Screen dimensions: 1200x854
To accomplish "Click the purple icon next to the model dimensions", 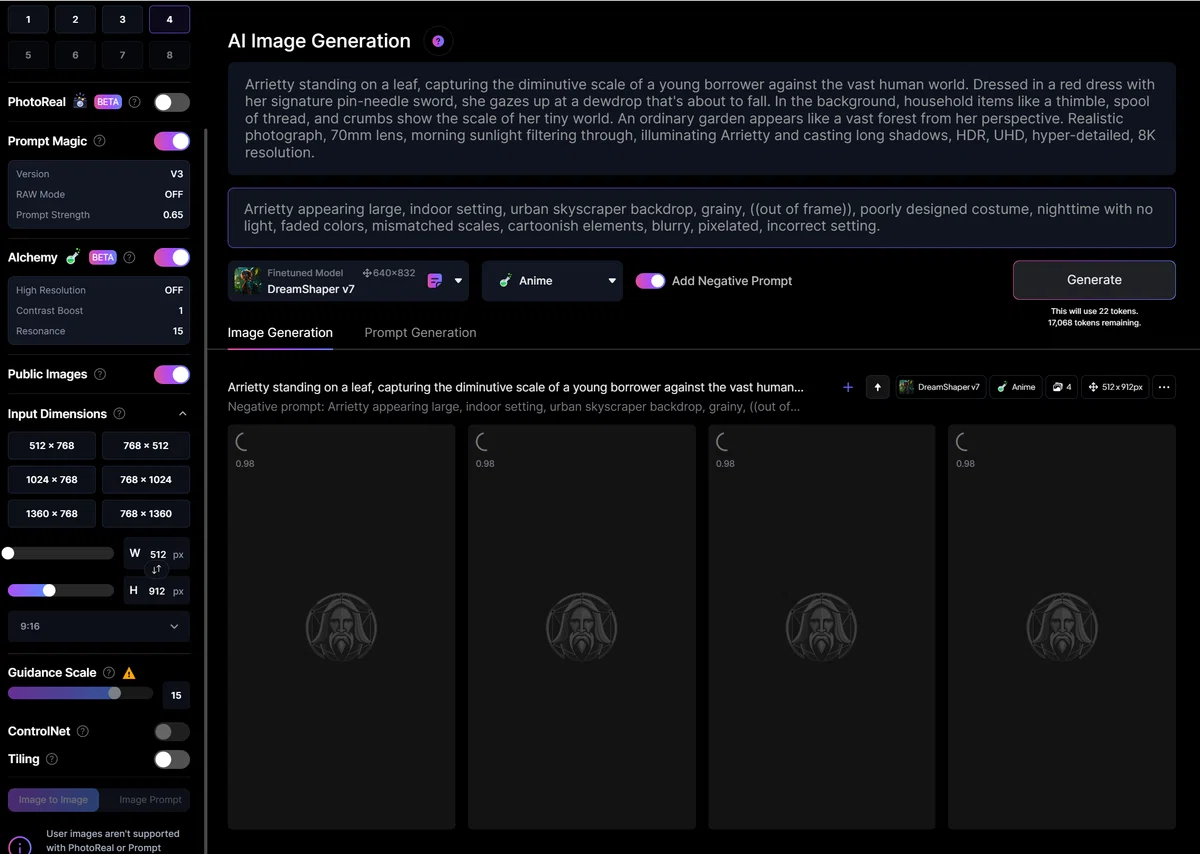I will click(x=435, y=281).
